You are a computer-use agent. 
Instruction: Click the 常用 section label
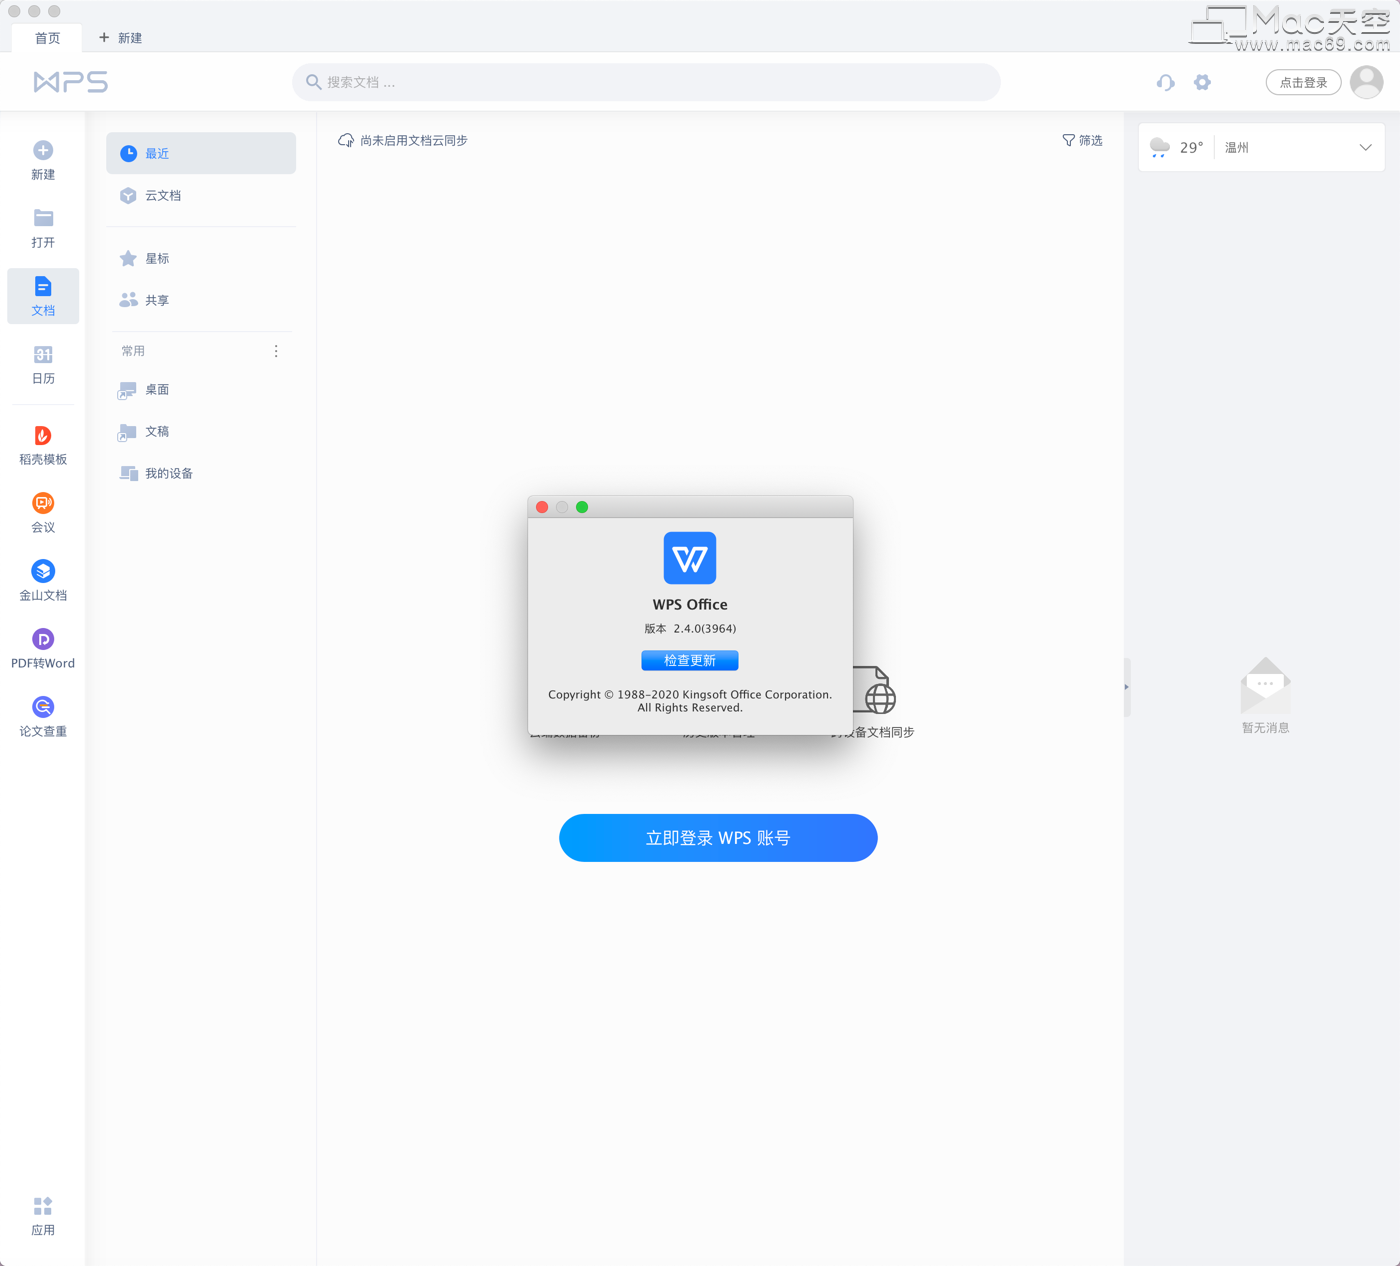133,351
